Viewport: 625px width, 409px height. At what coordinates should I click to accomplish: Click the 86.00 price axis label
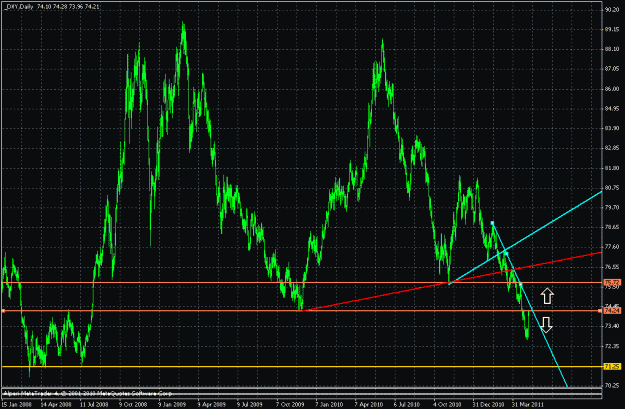612,89
